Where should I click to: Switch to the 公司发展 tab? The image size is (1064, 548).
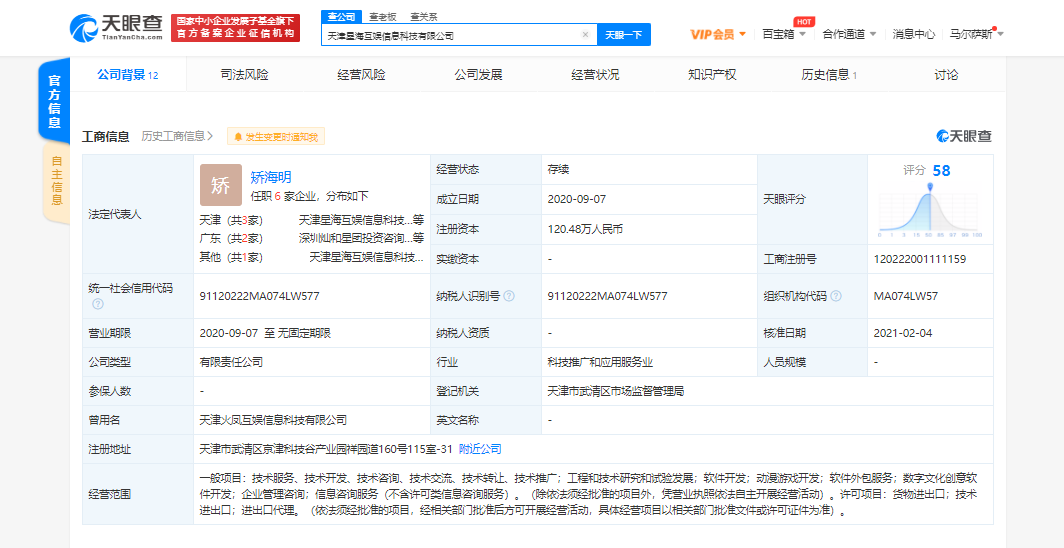(x=478, y=75)
